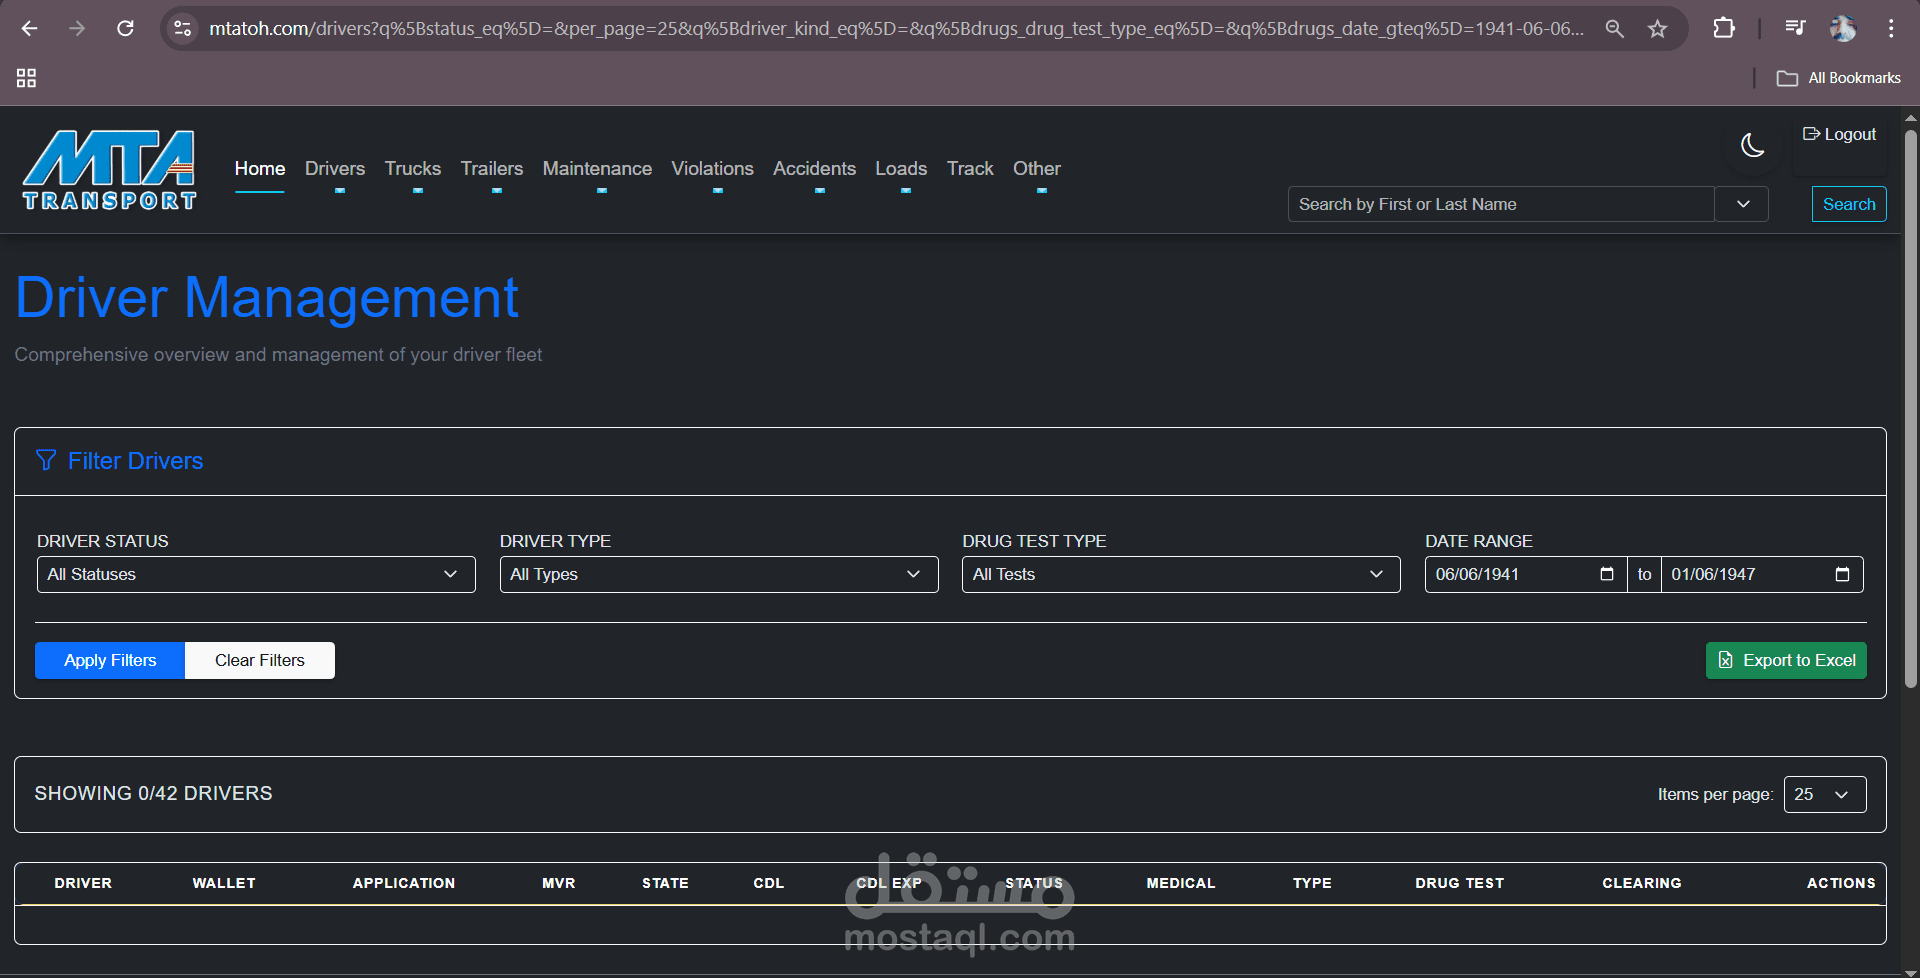Click the DRUG TEST column header
This screenshot has width=1920, height=978.
coord(1460,883)
